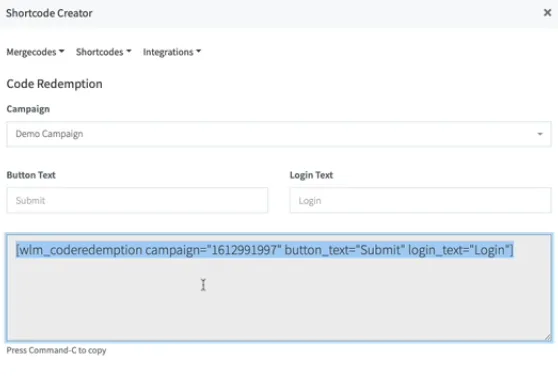Screen dimensions: 558x378
Task: Click the Campaign field label
Action: pos(28,109)
